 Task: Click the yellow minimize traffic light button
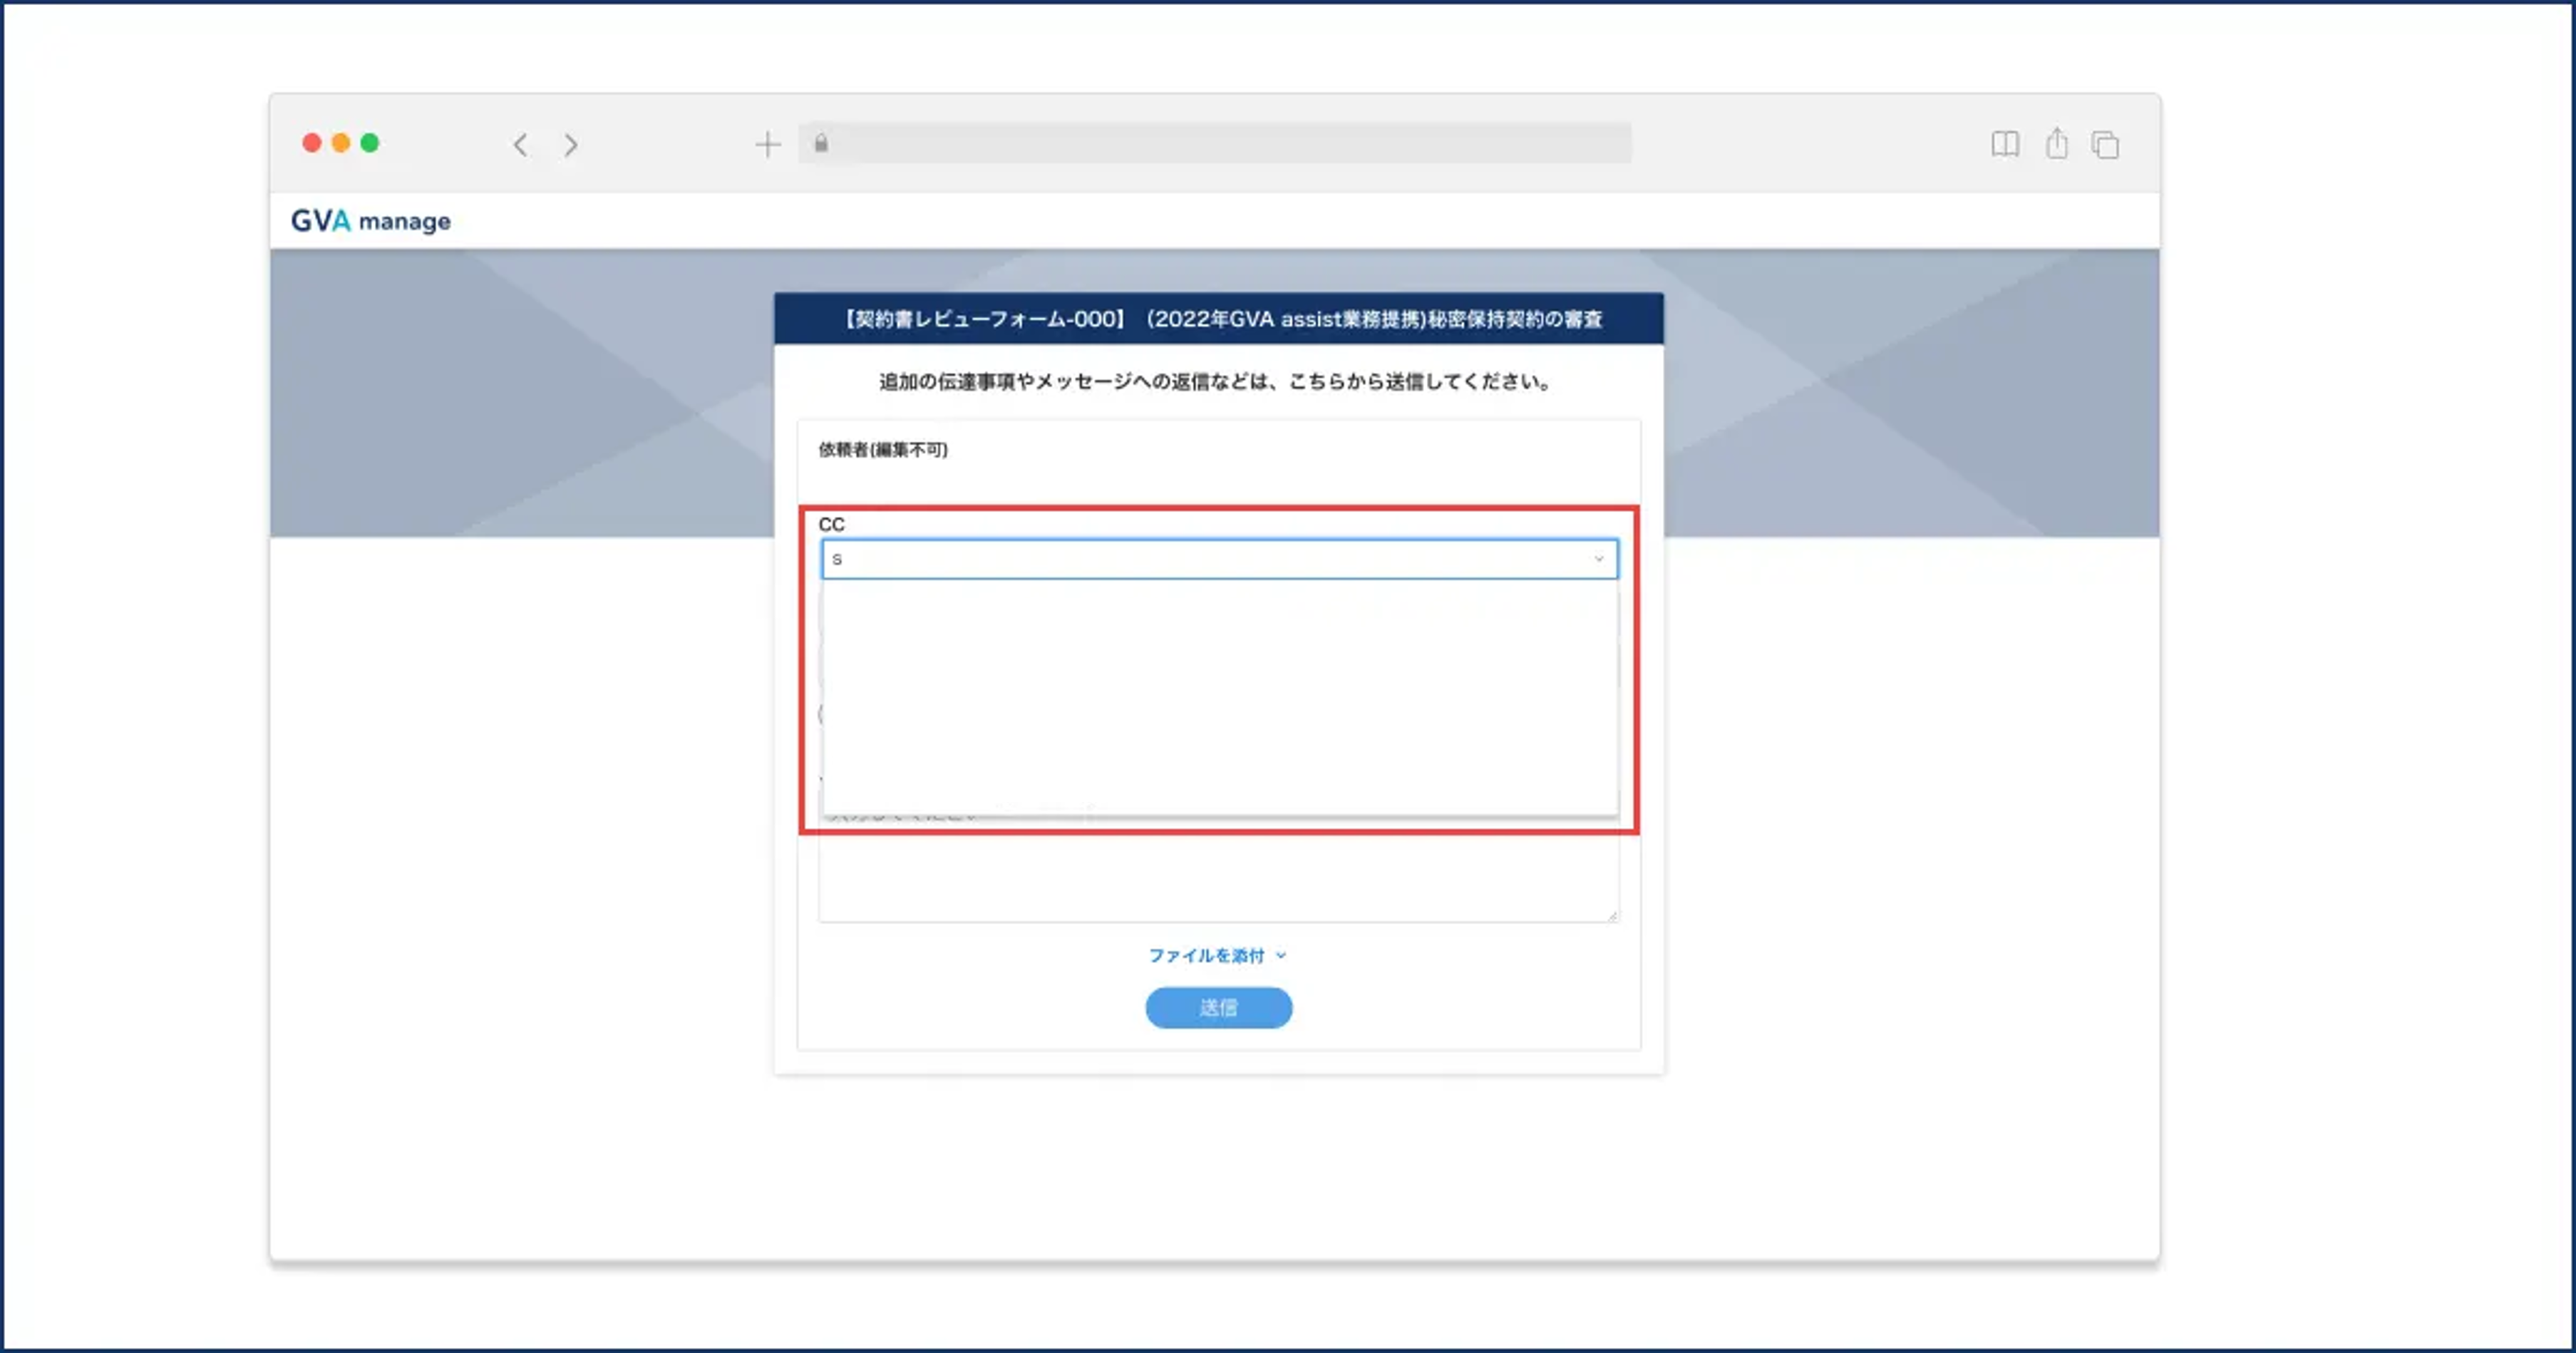341,143
